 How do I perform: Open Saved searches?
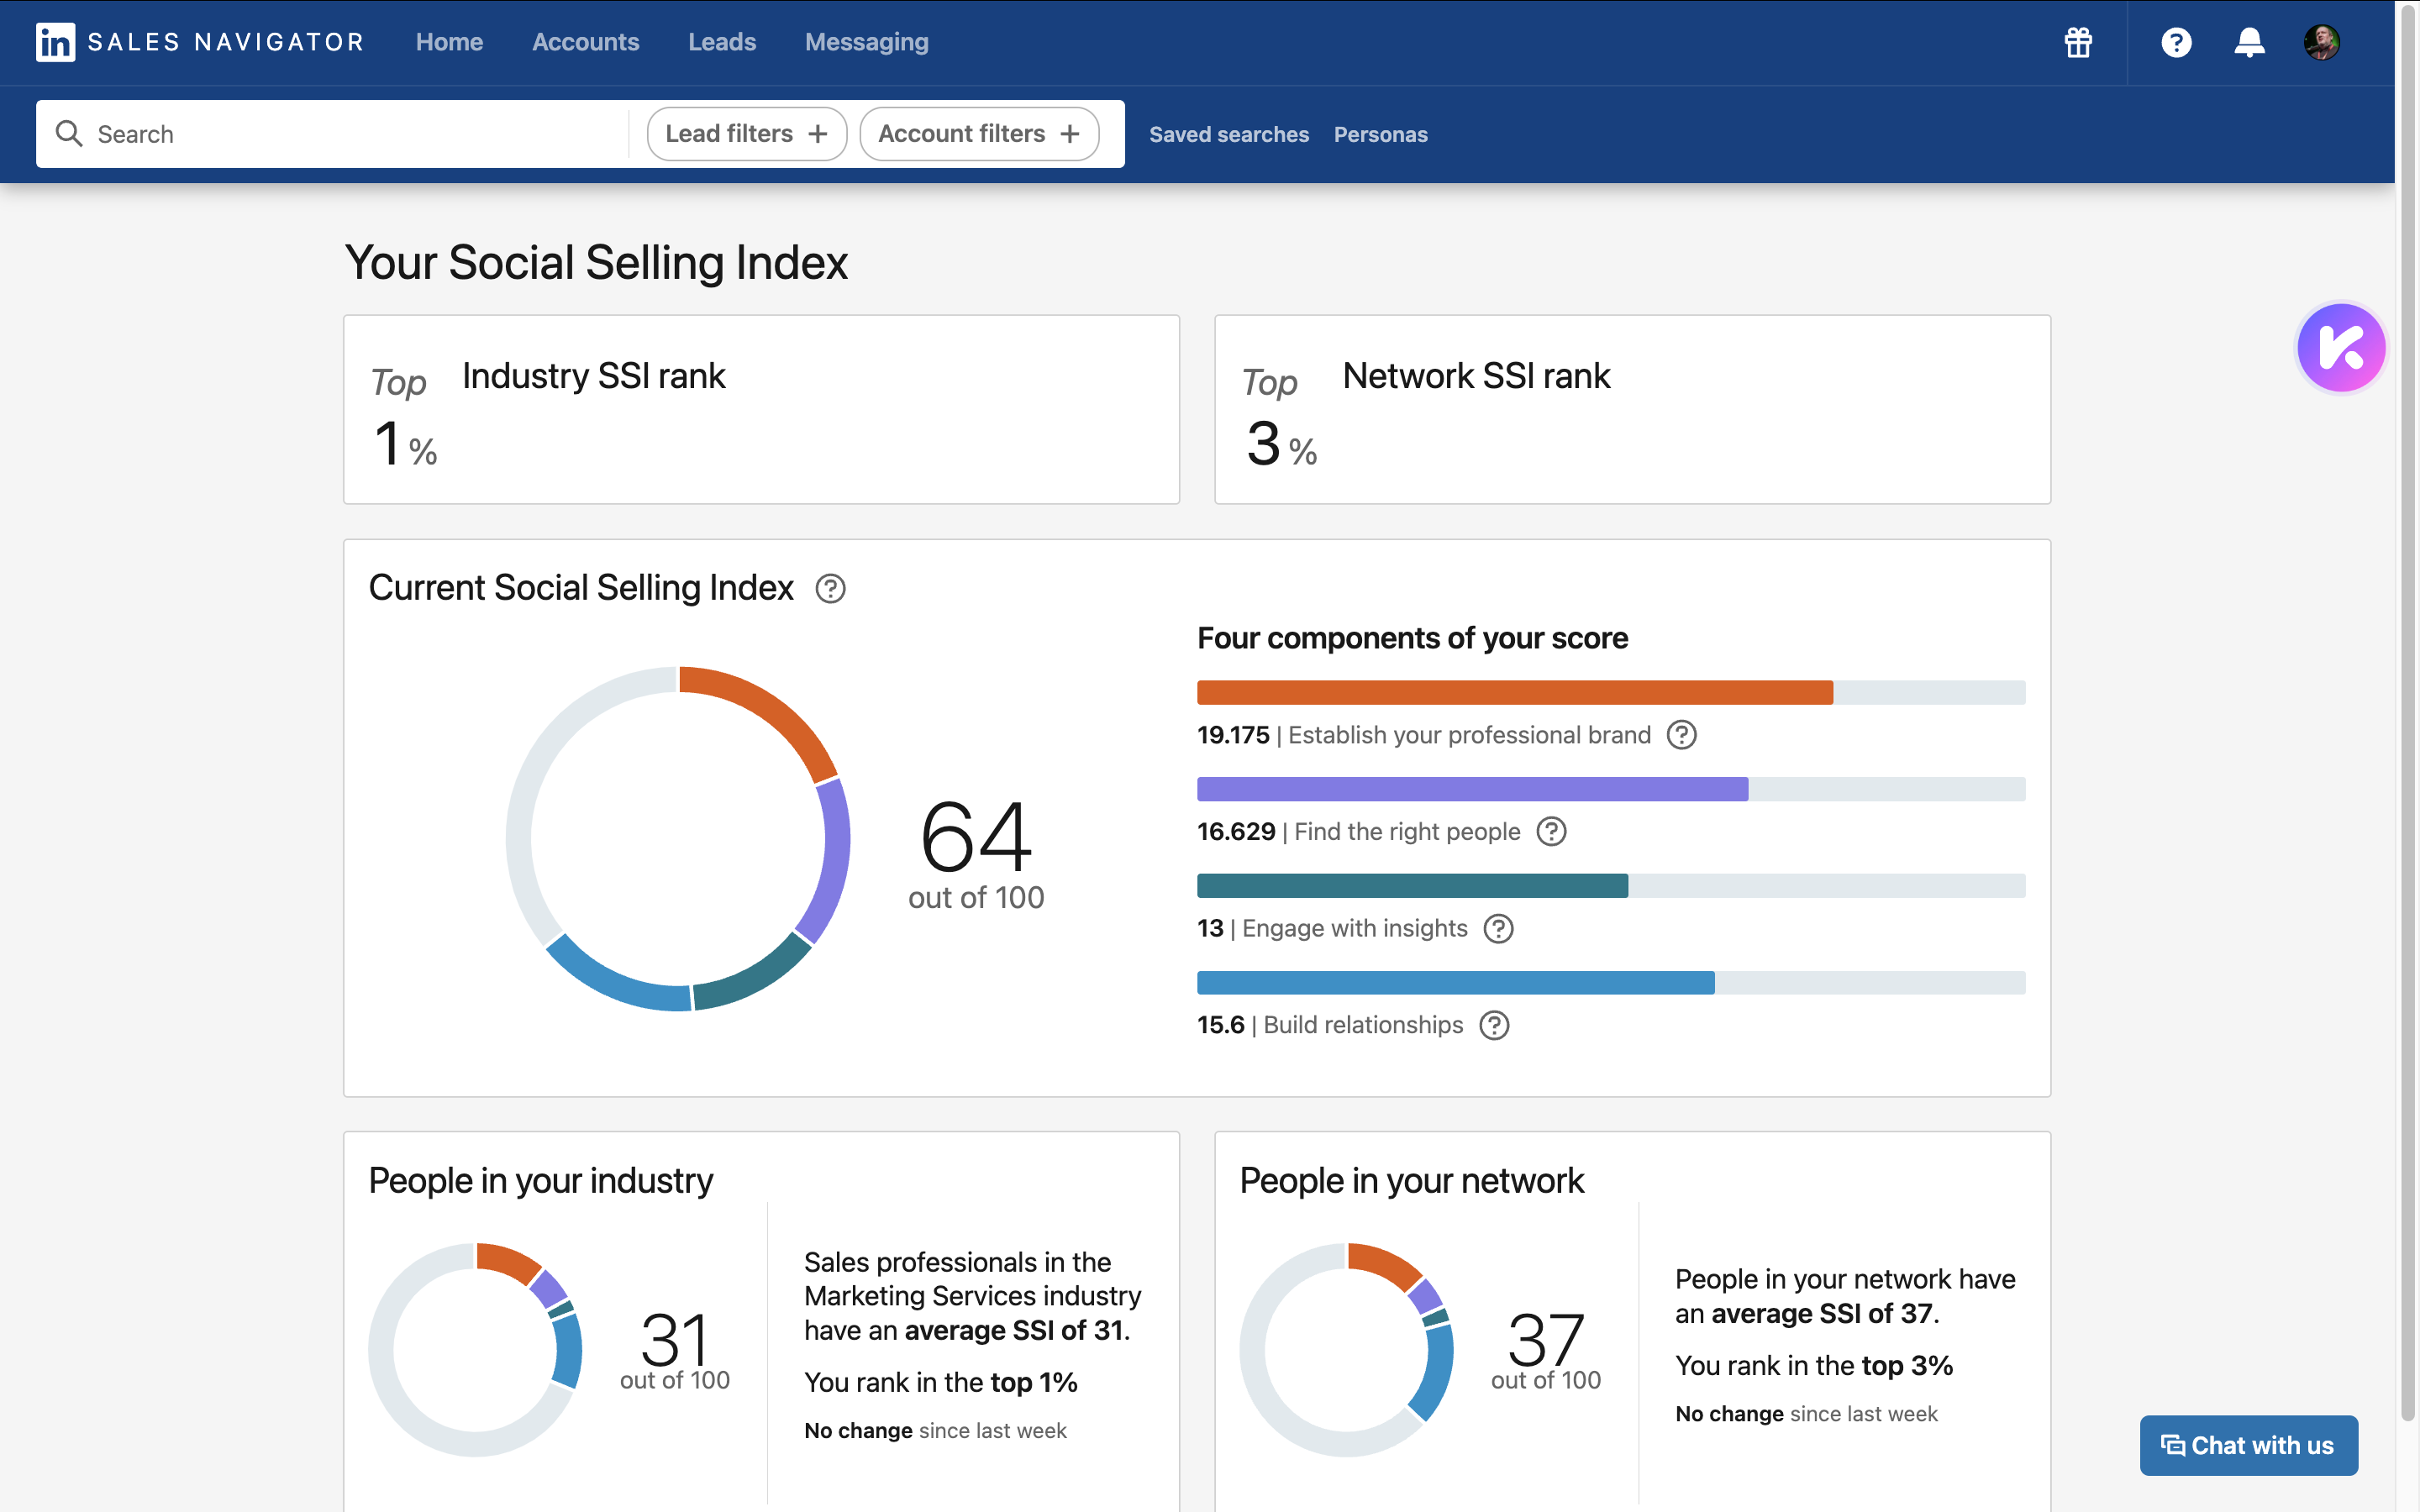coord(1228,134)
